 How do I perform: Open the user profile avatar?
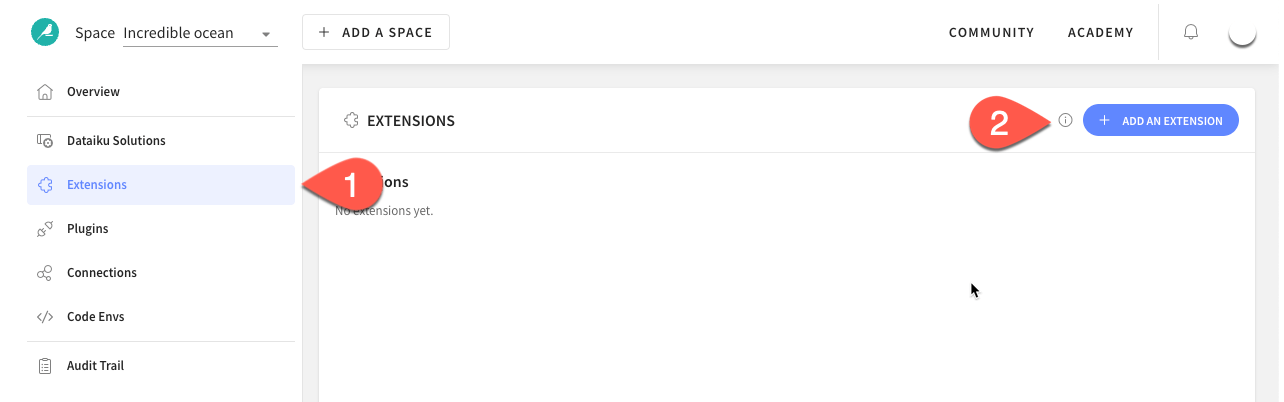[1241, 32]
